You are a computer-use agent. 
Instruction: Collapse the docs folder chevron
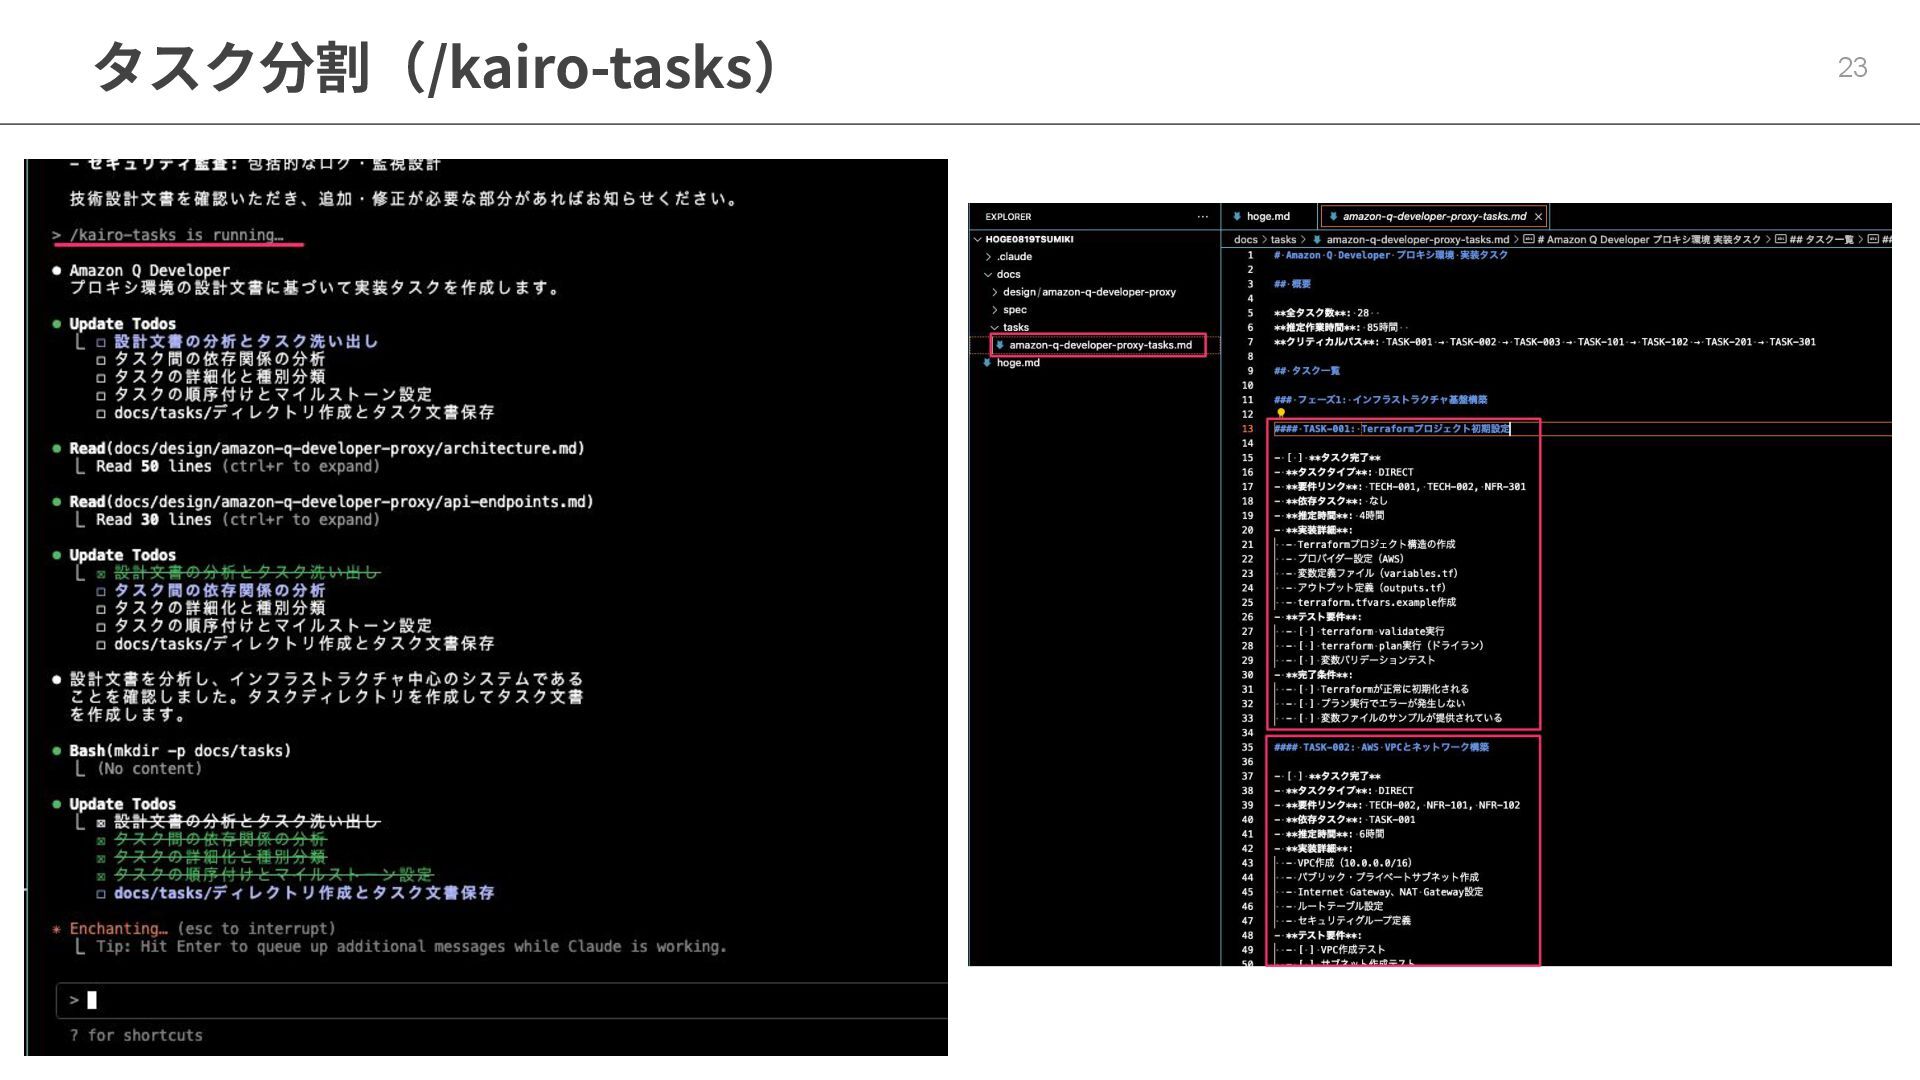[988, 274]
